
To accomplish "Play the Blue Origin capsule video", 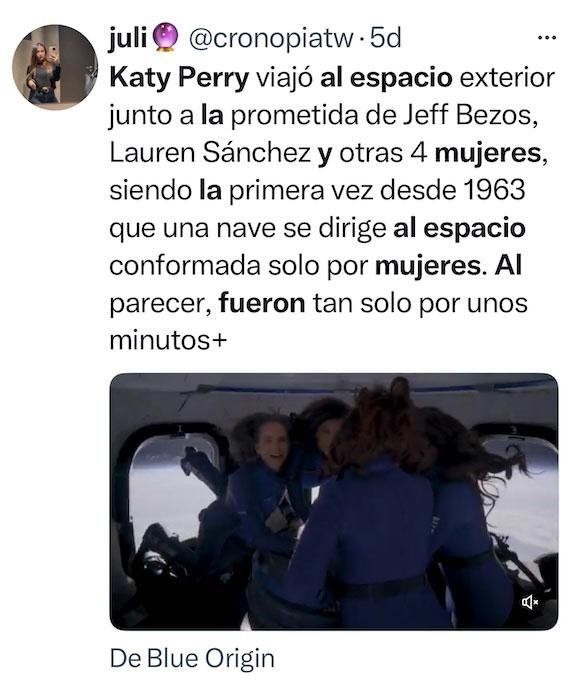I will tap(334, 502).
